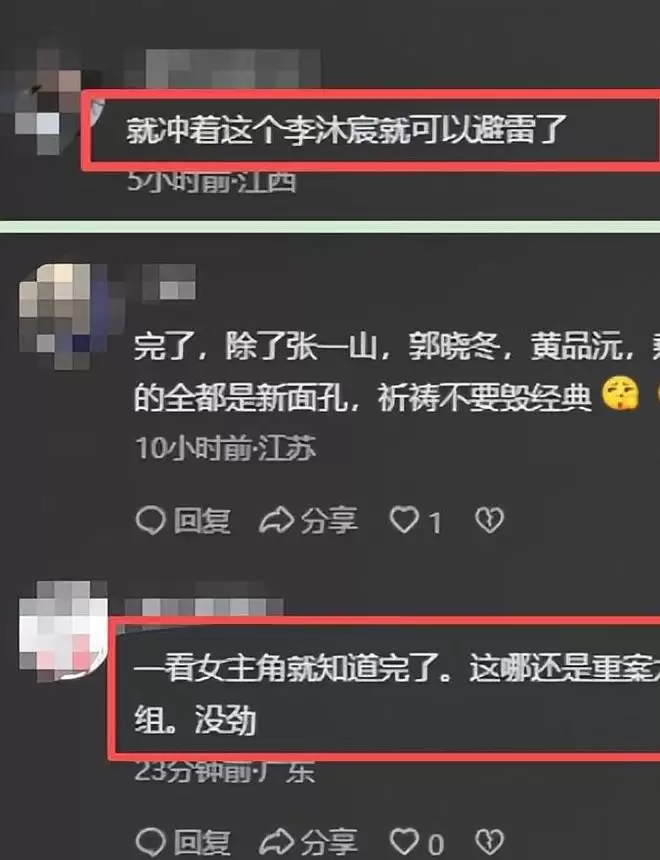Like the Guangdong comment with the heart icon
The height and width of the screenshot is (860, 660).
tap(404, 842)
